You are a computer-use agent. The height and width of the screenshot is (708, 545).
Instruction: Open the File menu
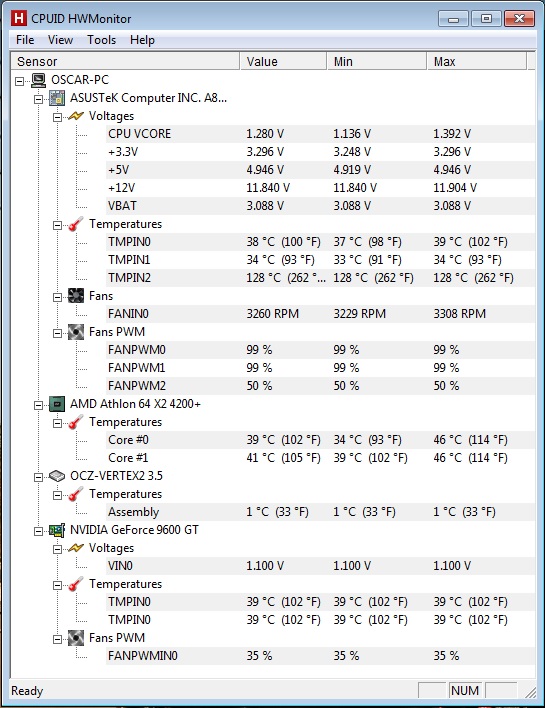click(25, 40)
